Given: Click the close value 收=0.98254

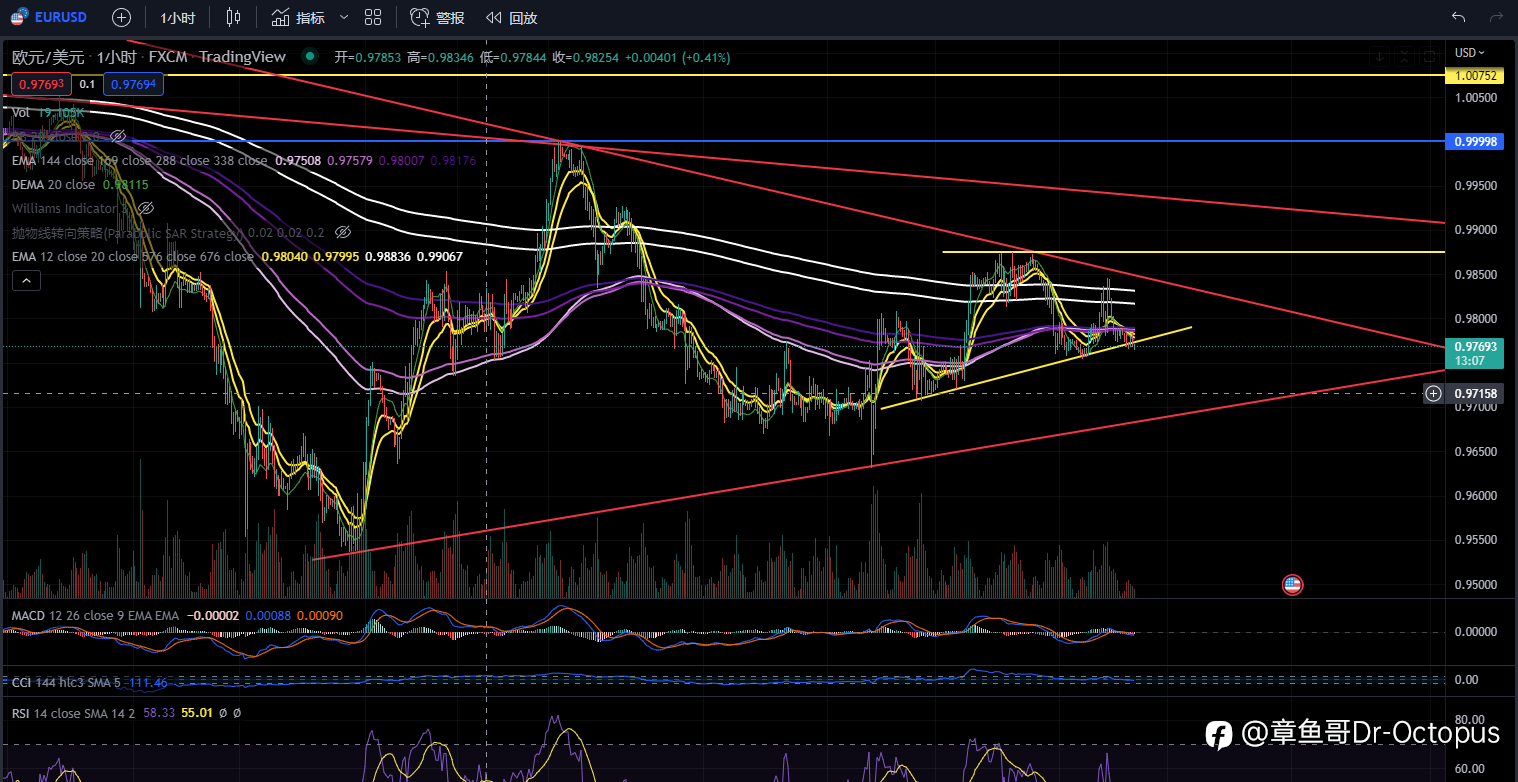Looking at the screenshot, I should 585,57.
